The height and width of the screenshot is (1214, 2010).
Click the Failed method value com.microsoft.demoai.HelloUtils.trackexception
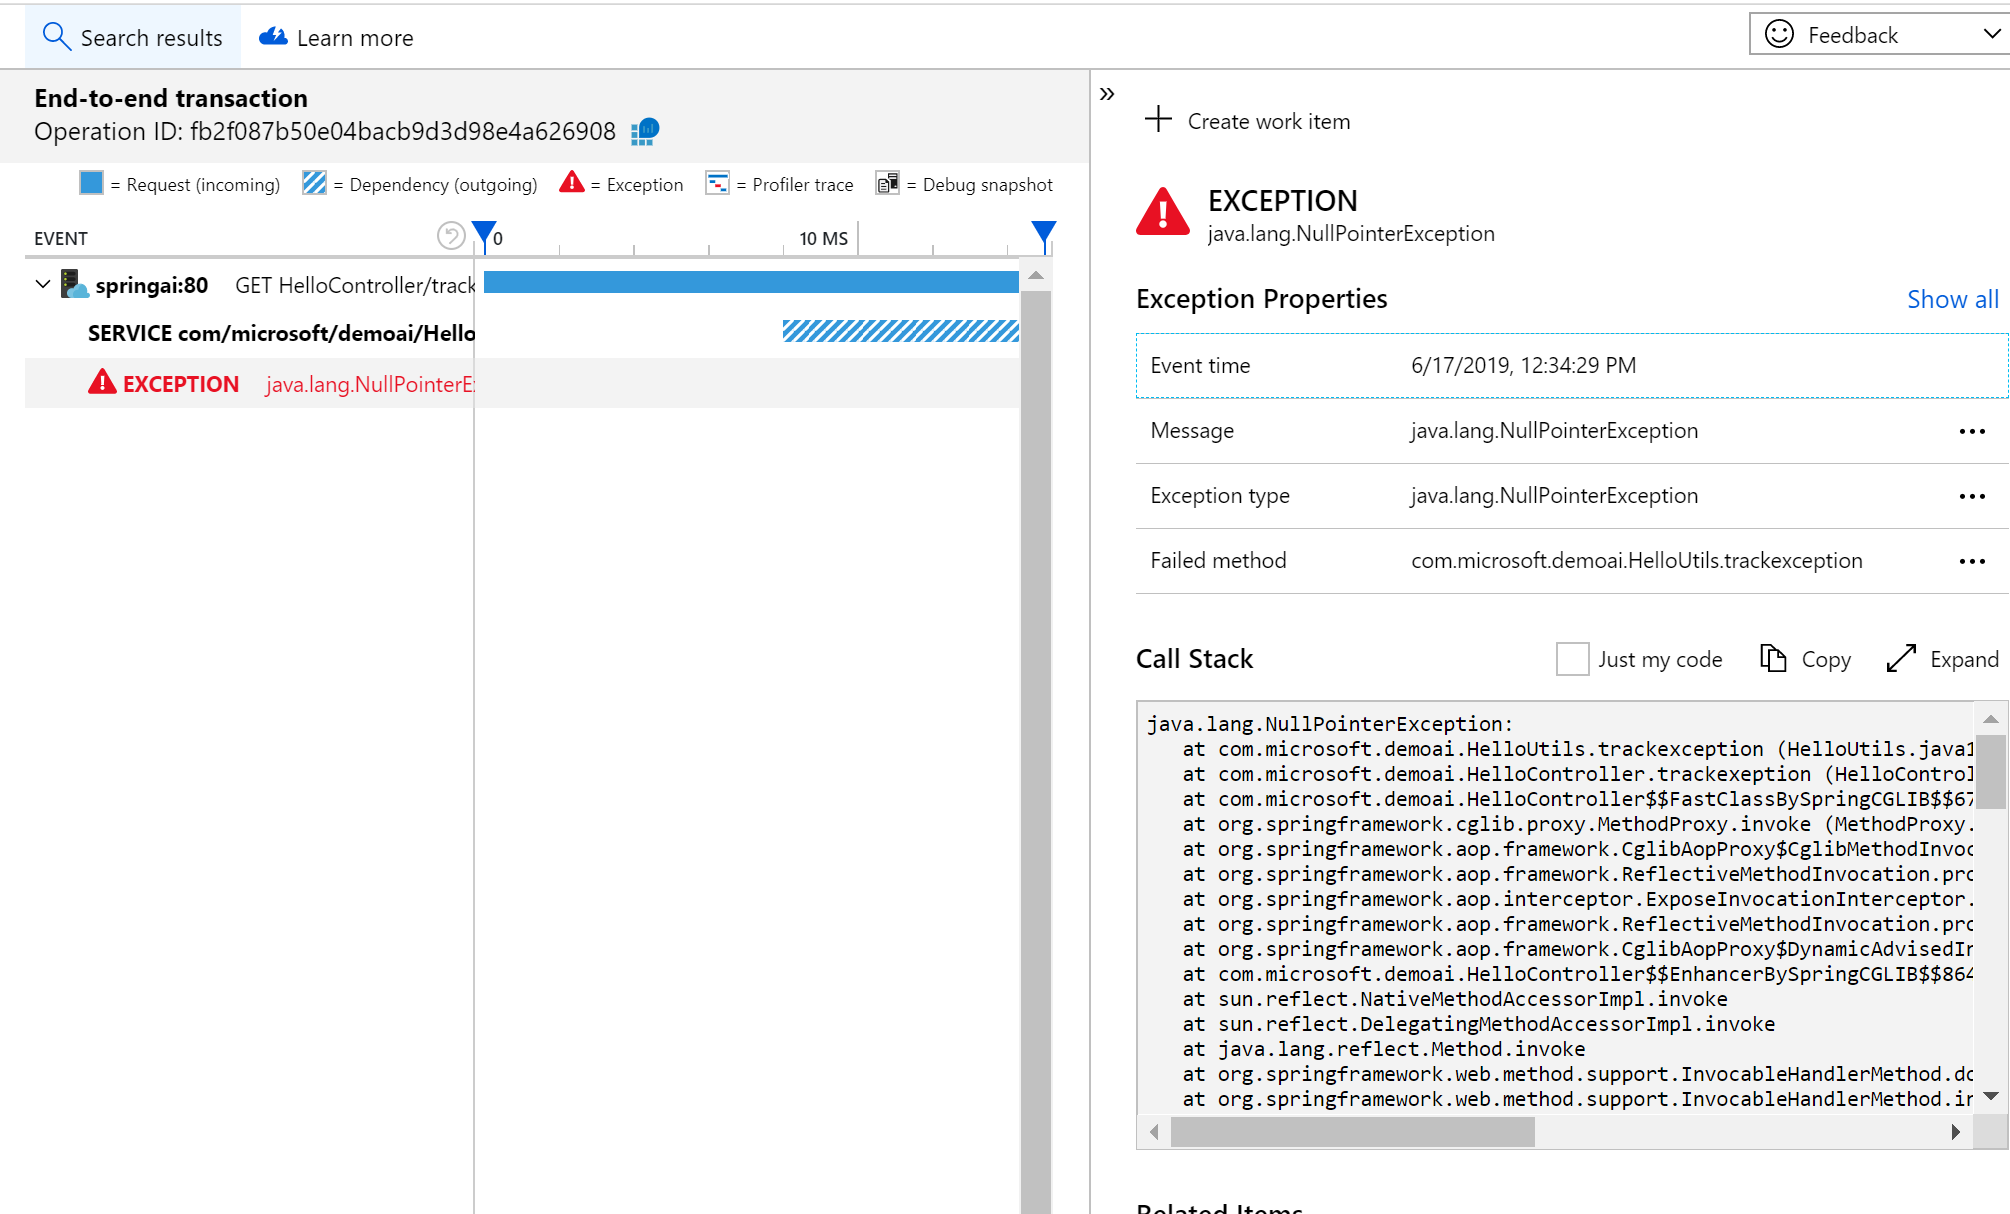(1636, 561)
